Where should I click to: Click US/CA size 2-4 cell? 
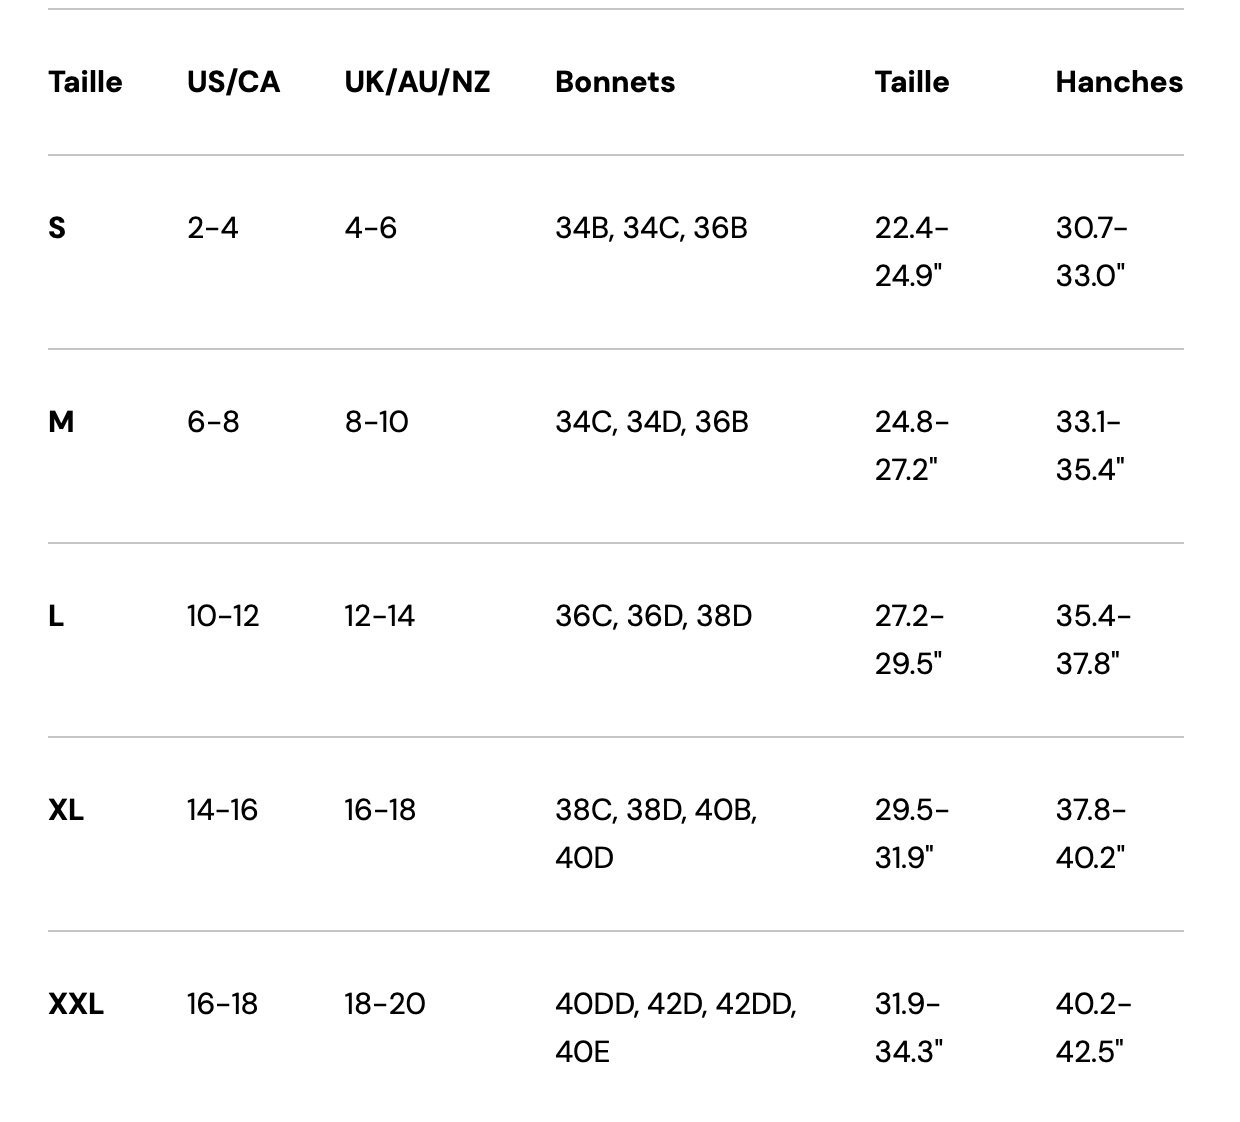[212, 228]
